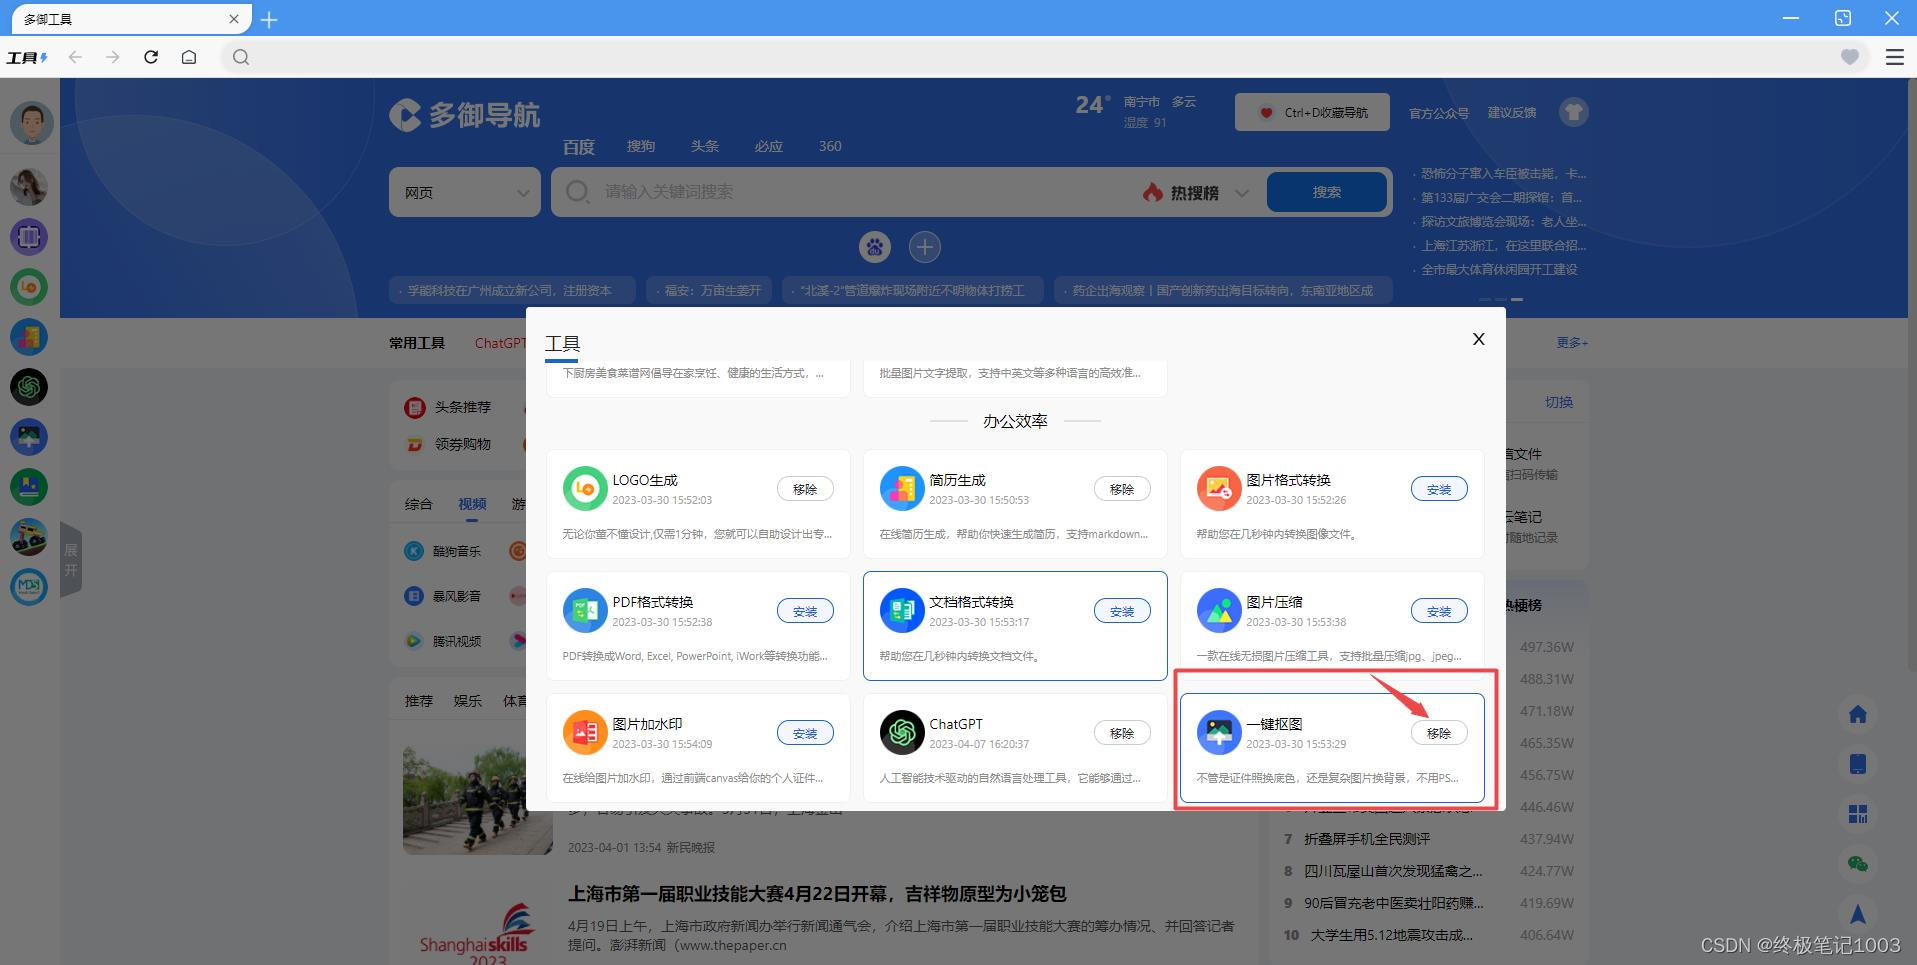The width and height of the screenshot is (1917, 965).
Task: Open a new tab with plus
Action: (269, 19)
